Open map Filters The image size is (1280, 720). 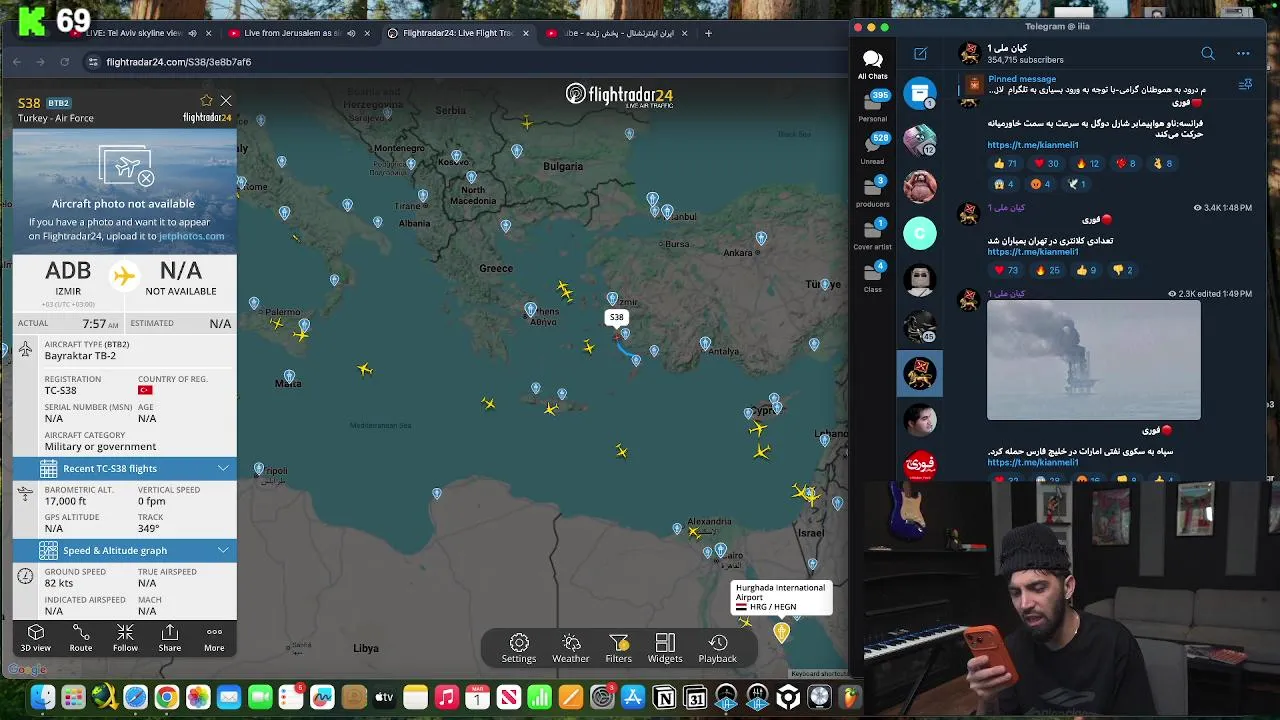pyautogui.click(x=618, y=648)
